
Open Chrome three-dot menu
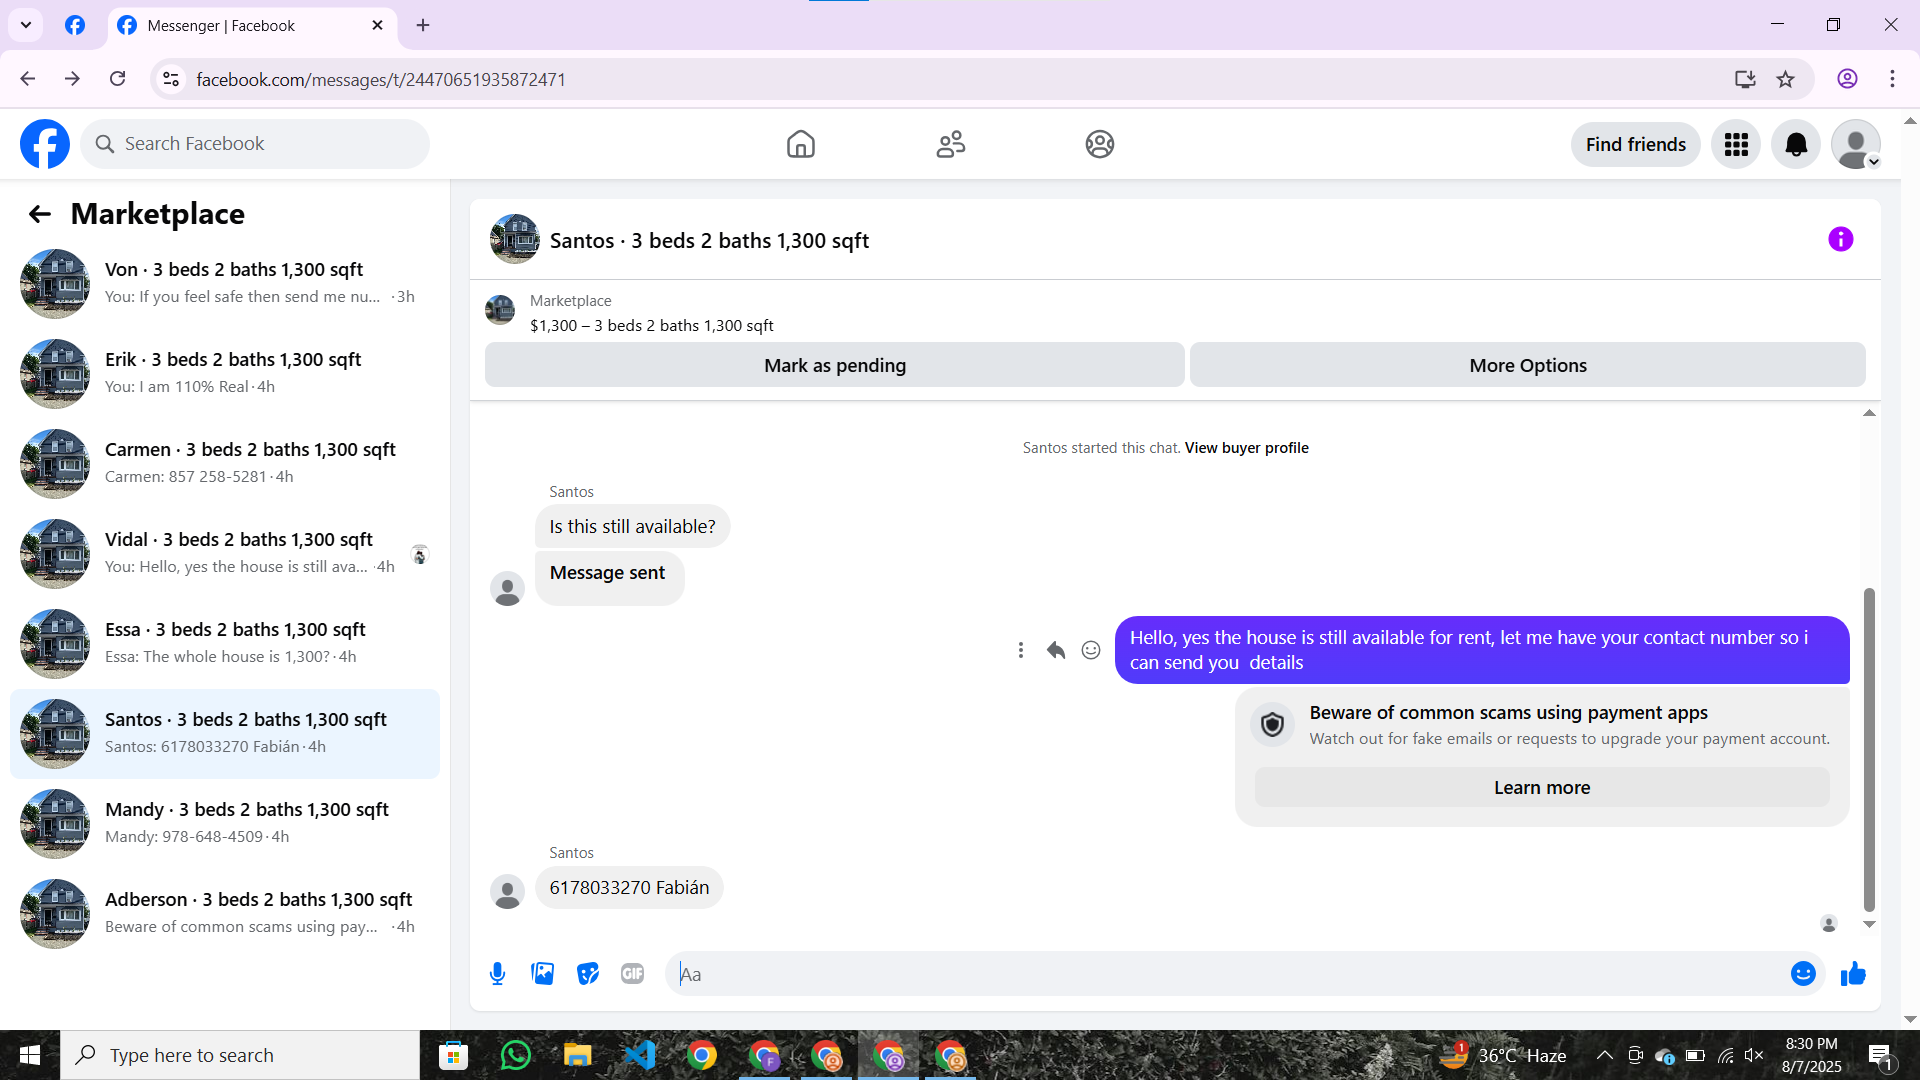[x=1892, y=79]
